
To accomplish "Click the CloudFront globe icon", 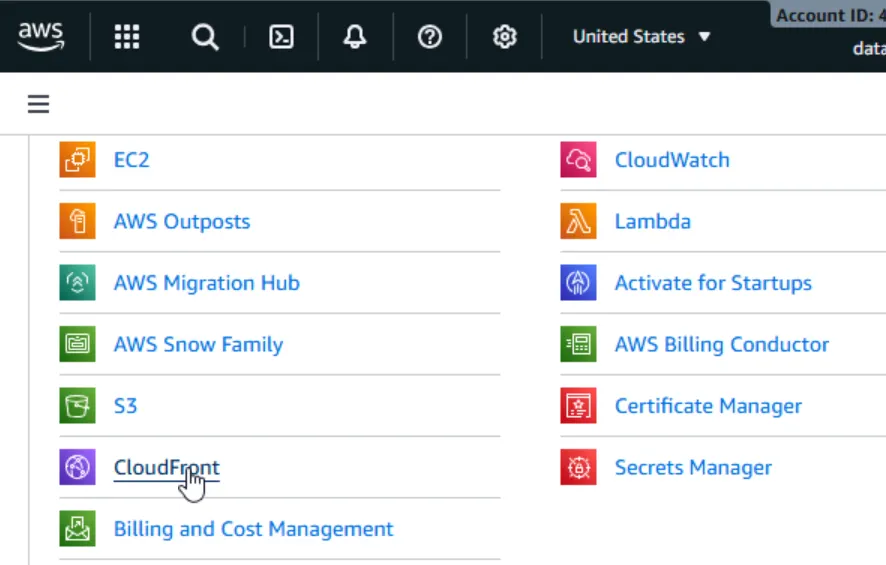I will 77,467.
